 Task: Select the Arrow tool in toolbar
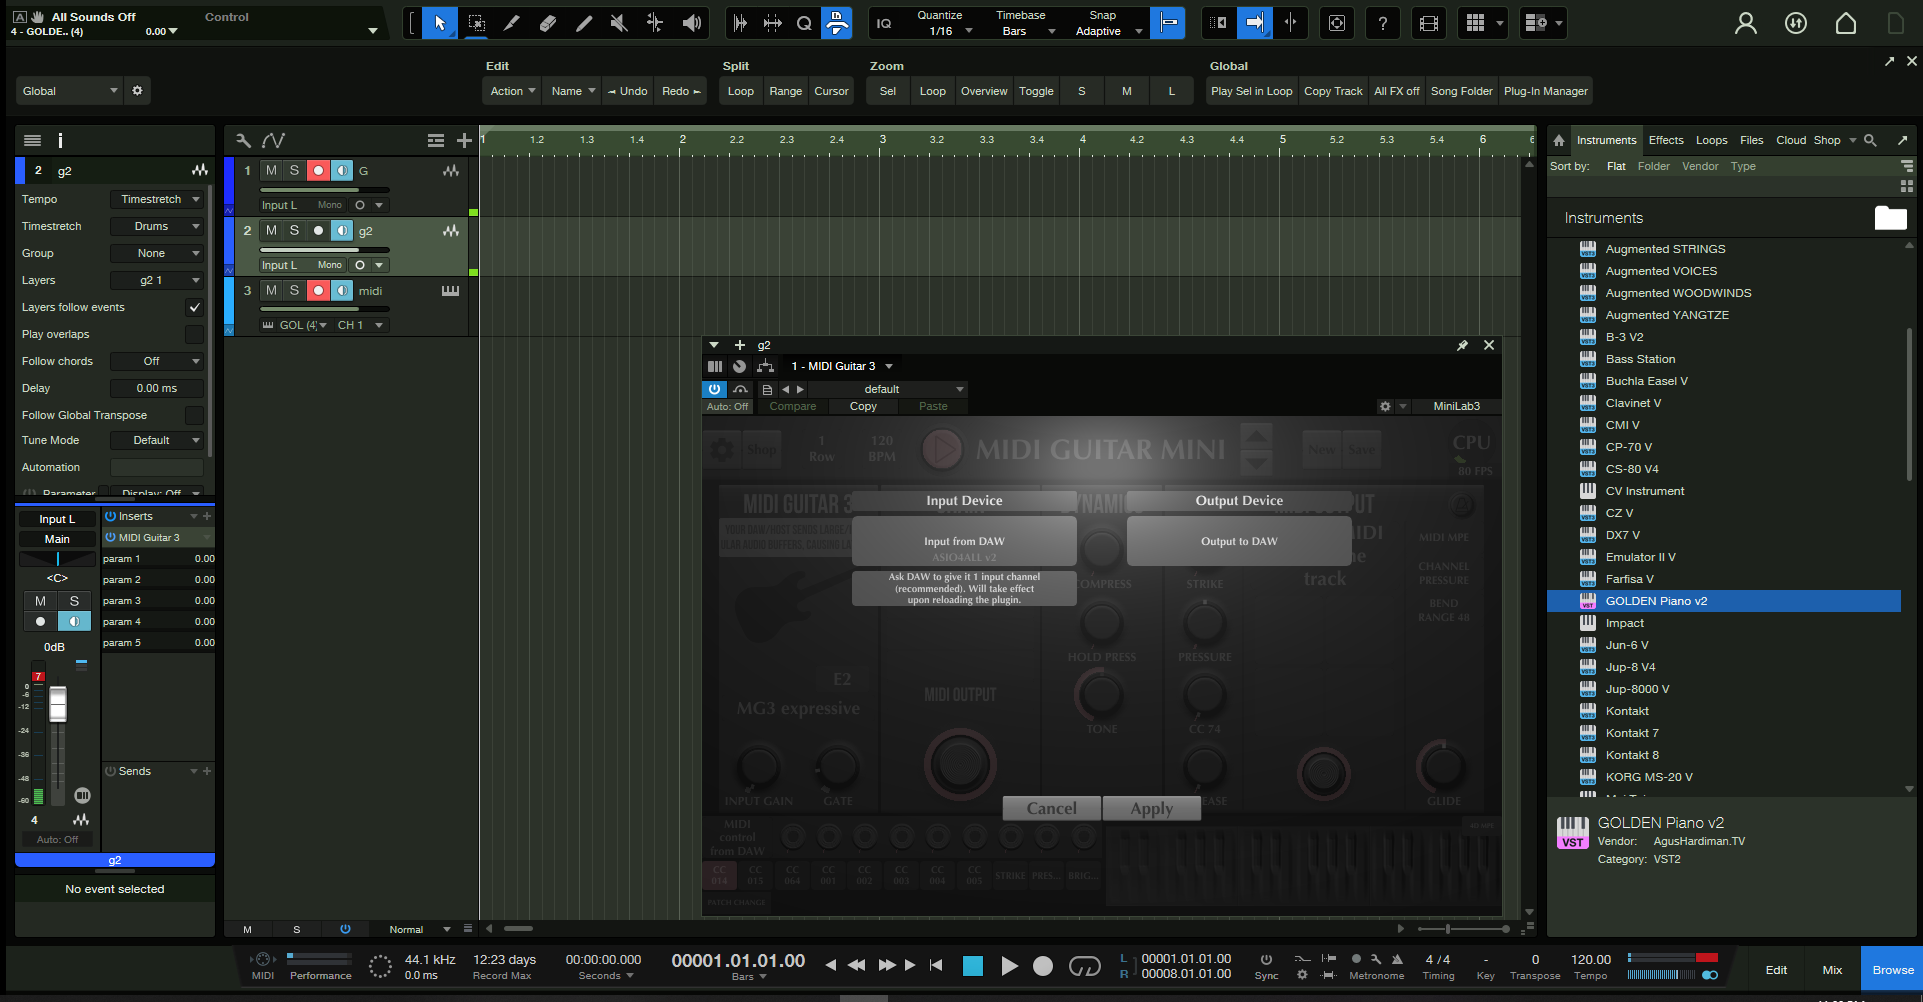coord(440,23)
